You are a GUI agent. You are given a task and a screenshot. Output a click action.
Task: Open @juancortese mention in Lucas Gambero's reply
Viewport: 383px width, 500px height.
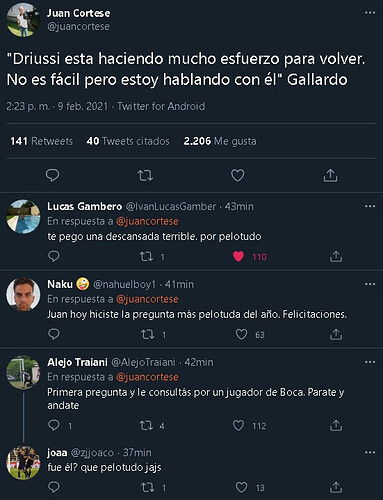point(147,221)
